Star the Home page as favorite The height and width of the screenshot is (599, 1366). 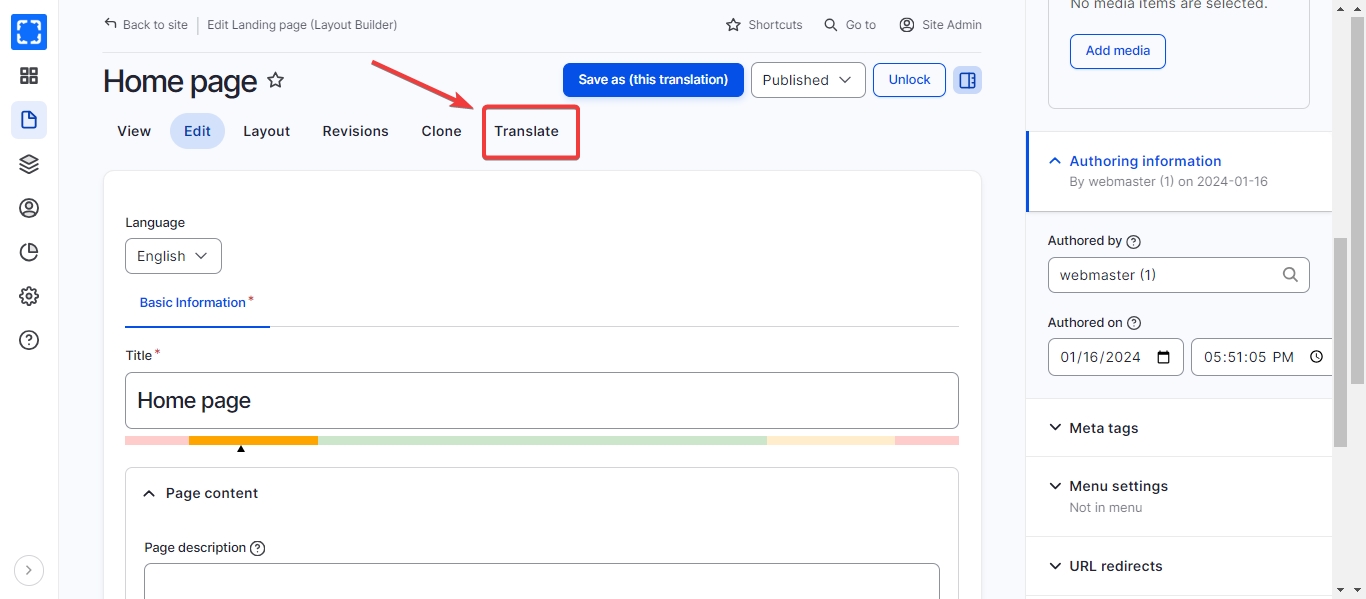(x=276, y=80)
